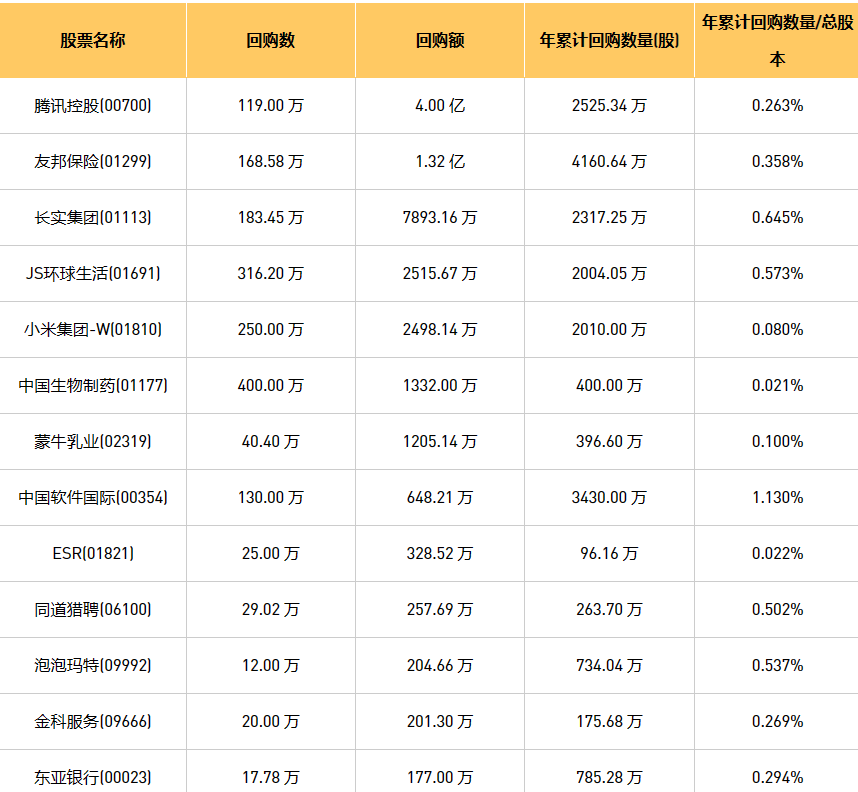Click the 257.69 万 buyback amount cell
The height and width of the screenshot is (792, 858).
pos(440,609)
